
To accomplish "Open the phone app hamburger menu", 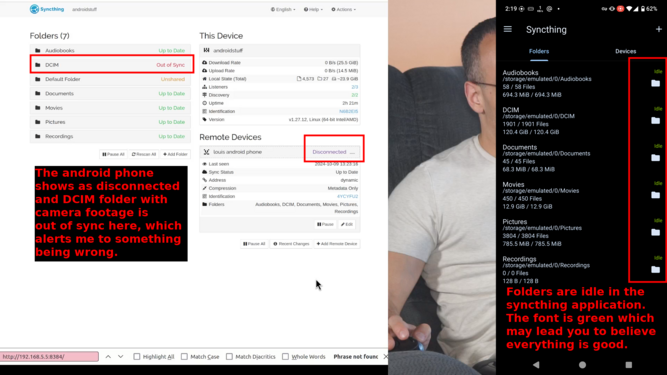I will [x=507, y=29].
